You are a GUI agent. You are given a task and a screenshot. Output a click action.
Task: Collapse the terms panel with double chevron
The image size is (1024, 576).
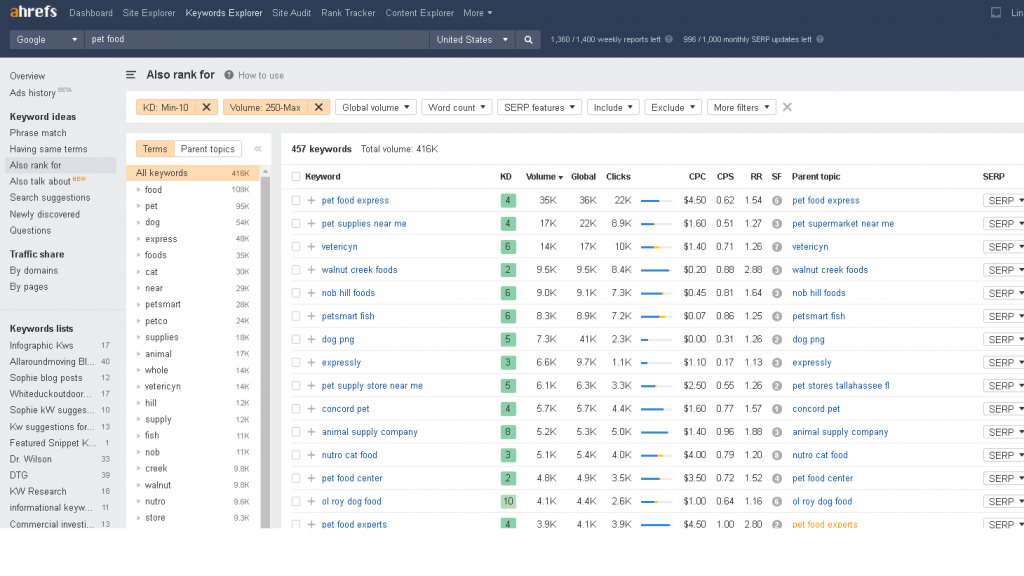click(258, 149)
